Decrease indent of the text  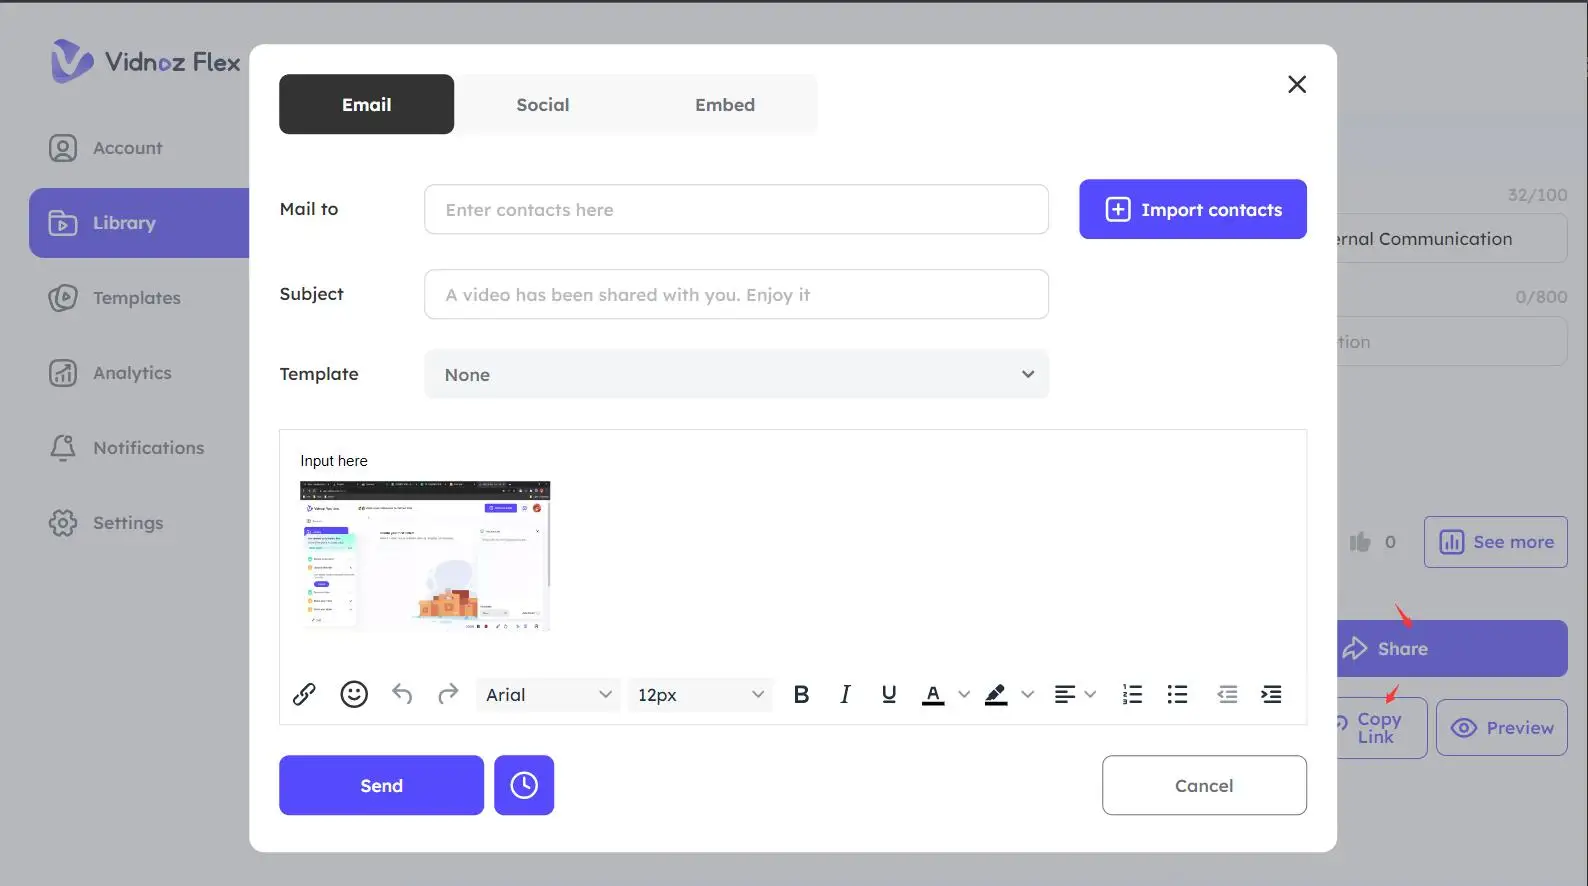click(1227, 694)
